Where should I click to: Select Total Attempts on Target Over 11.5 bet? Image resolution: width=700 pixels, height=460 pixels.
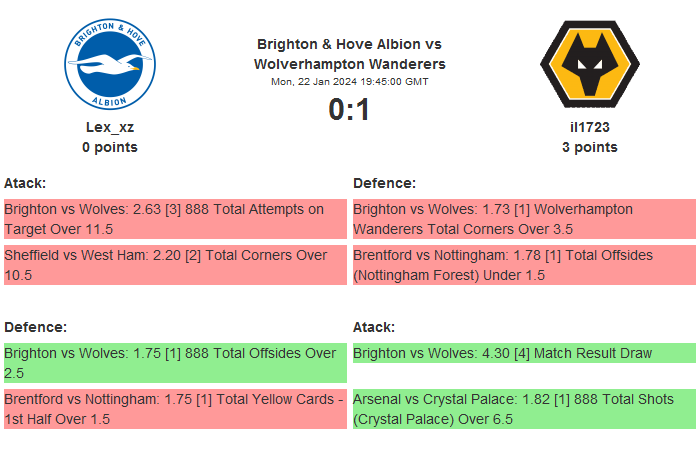175,219
